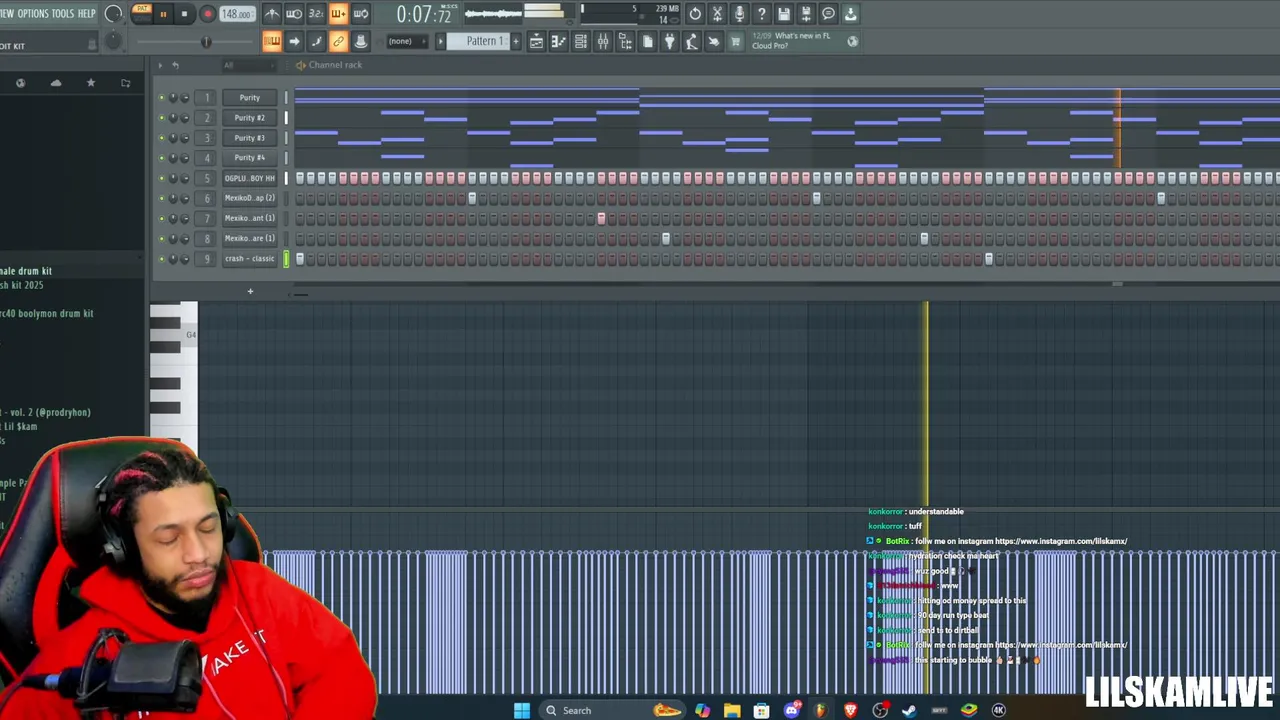1280x720 pixels.
Task: Click the export/render download icon
Action: pos(850,14)
